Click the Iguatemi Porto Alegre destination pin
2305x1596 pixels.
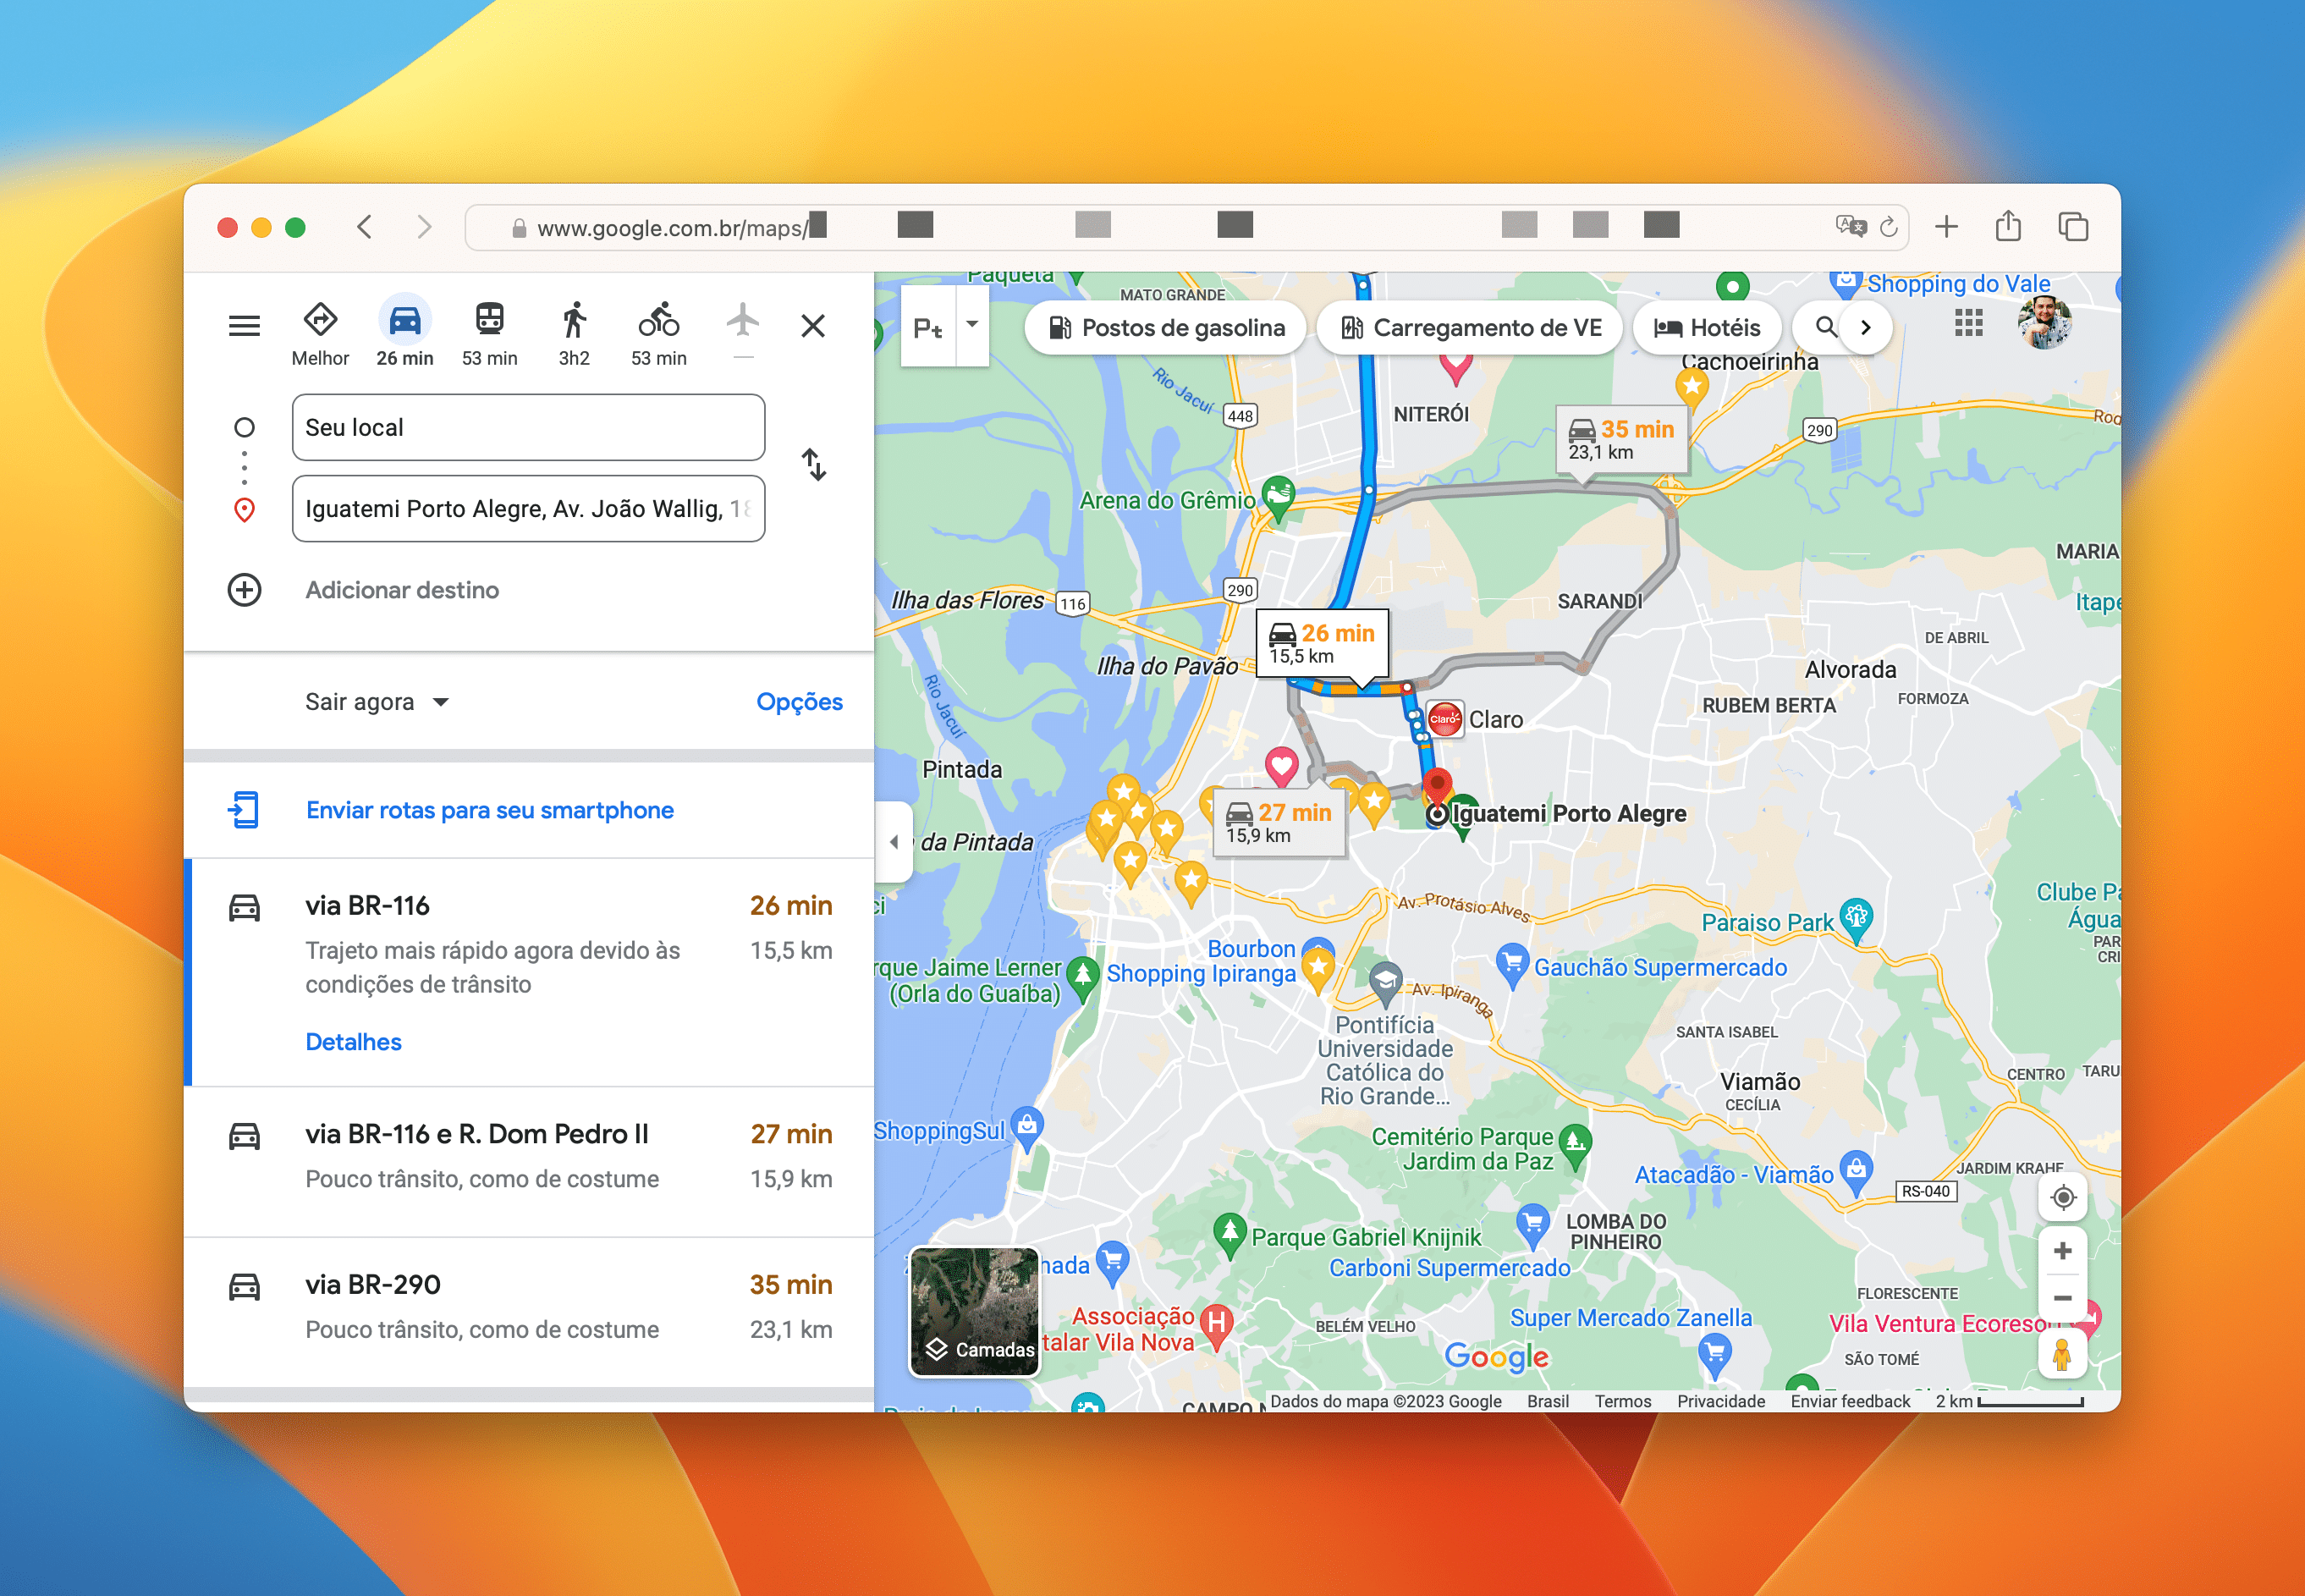[x=1437, y=790]
